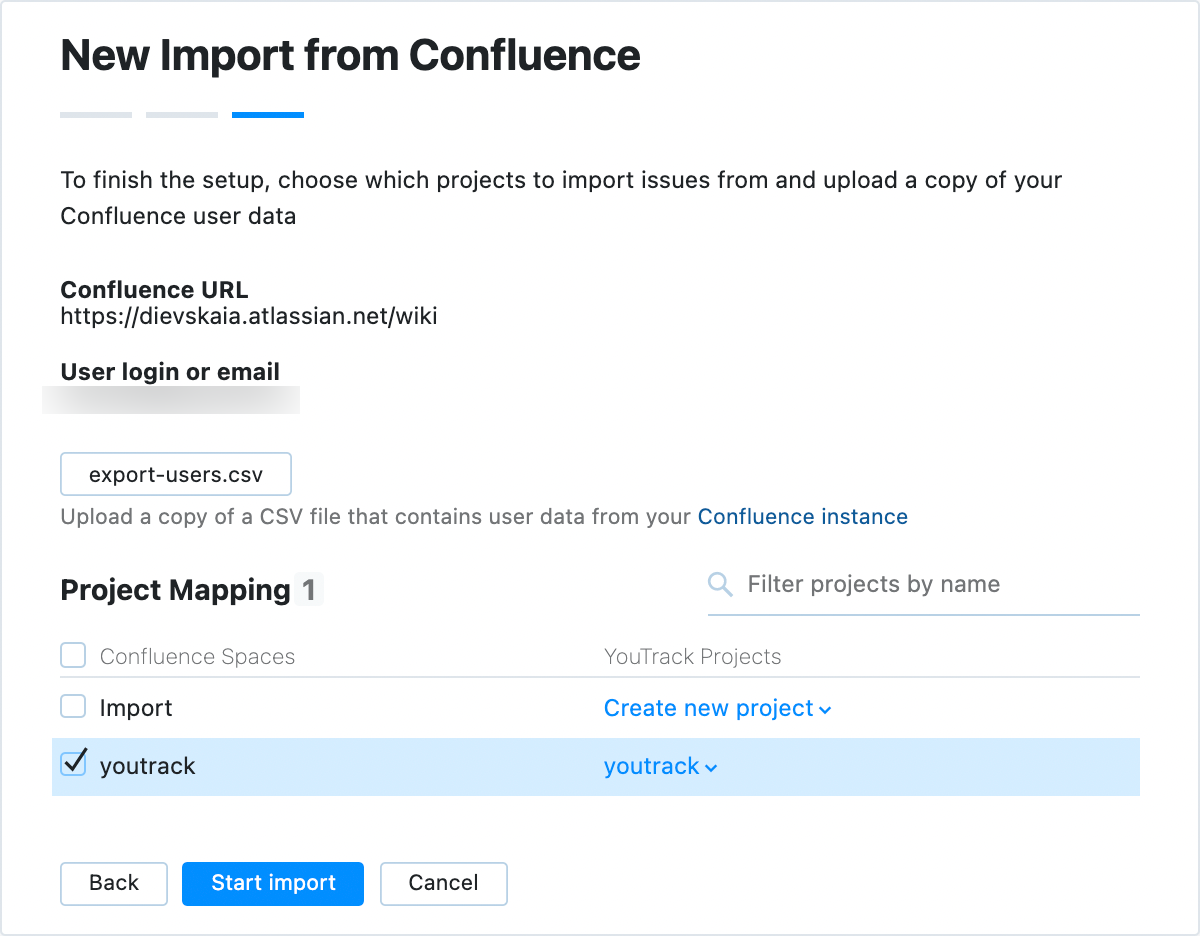This screenshot has width=1200, height=936.
Task: Select the second wizard step indicator
Action: [182, 115]
